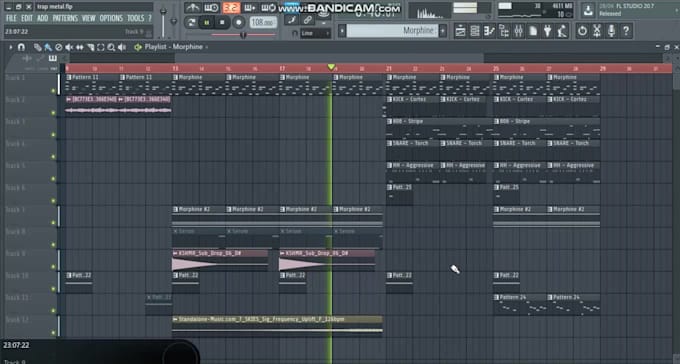Open the Morphine pattern selector
Screen dimensions: 680x364
392,31
